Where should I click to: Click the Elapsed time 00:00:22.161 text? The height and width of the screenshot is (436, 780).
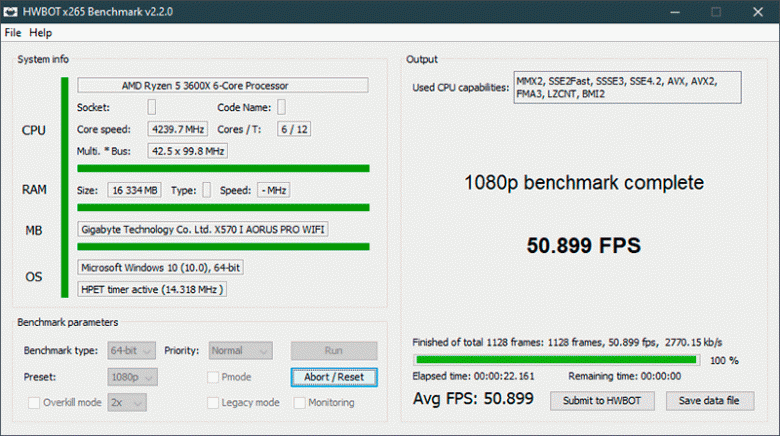point(474,376)
